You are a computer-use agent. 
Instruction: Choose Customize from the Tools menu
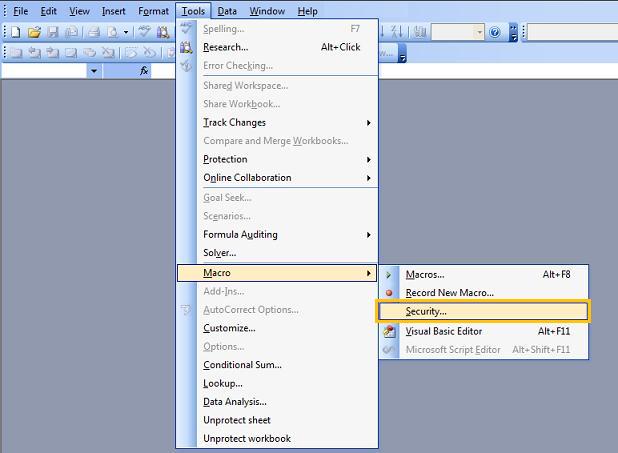click(229, 328)
